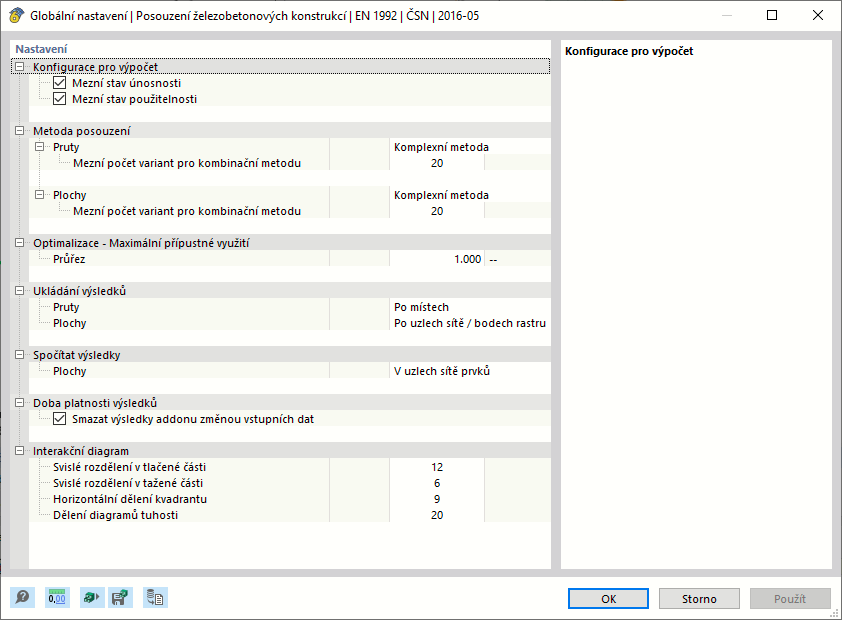Edit Svislé rozdělení v tlačené části value 12

coord(437,467)
